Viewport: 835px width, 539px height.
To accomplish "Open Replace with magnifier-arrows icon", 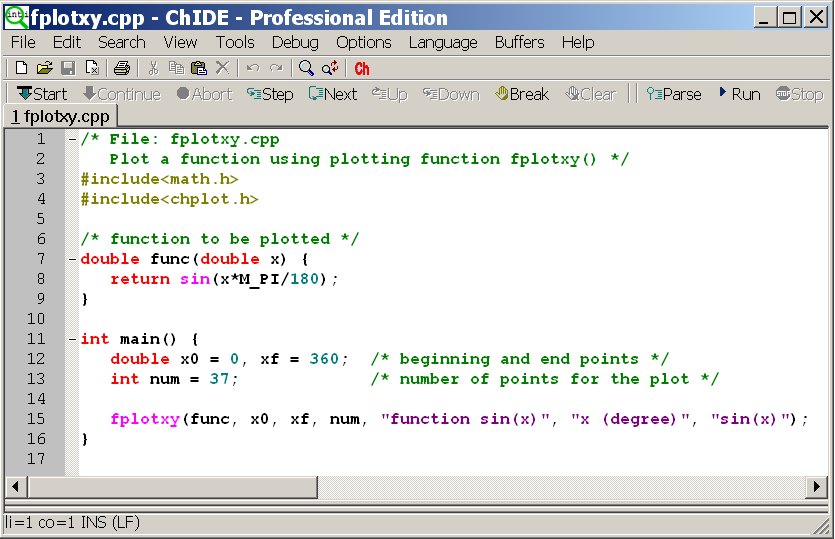I will click(x=330, y=68).
